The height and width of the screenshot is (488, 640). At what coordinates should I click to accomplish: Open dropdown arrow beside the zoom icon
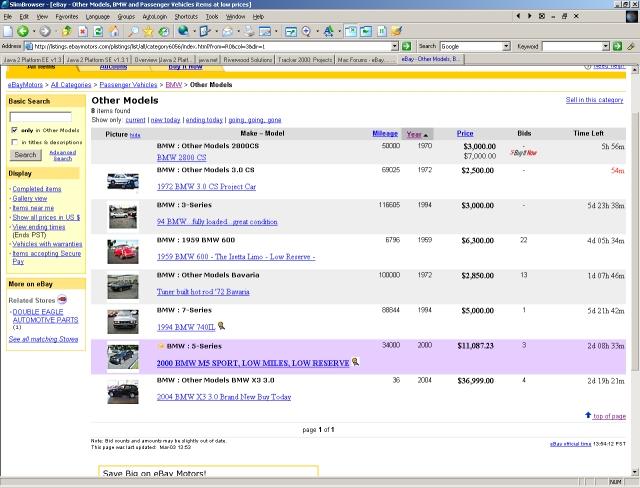tap(317, 31)
